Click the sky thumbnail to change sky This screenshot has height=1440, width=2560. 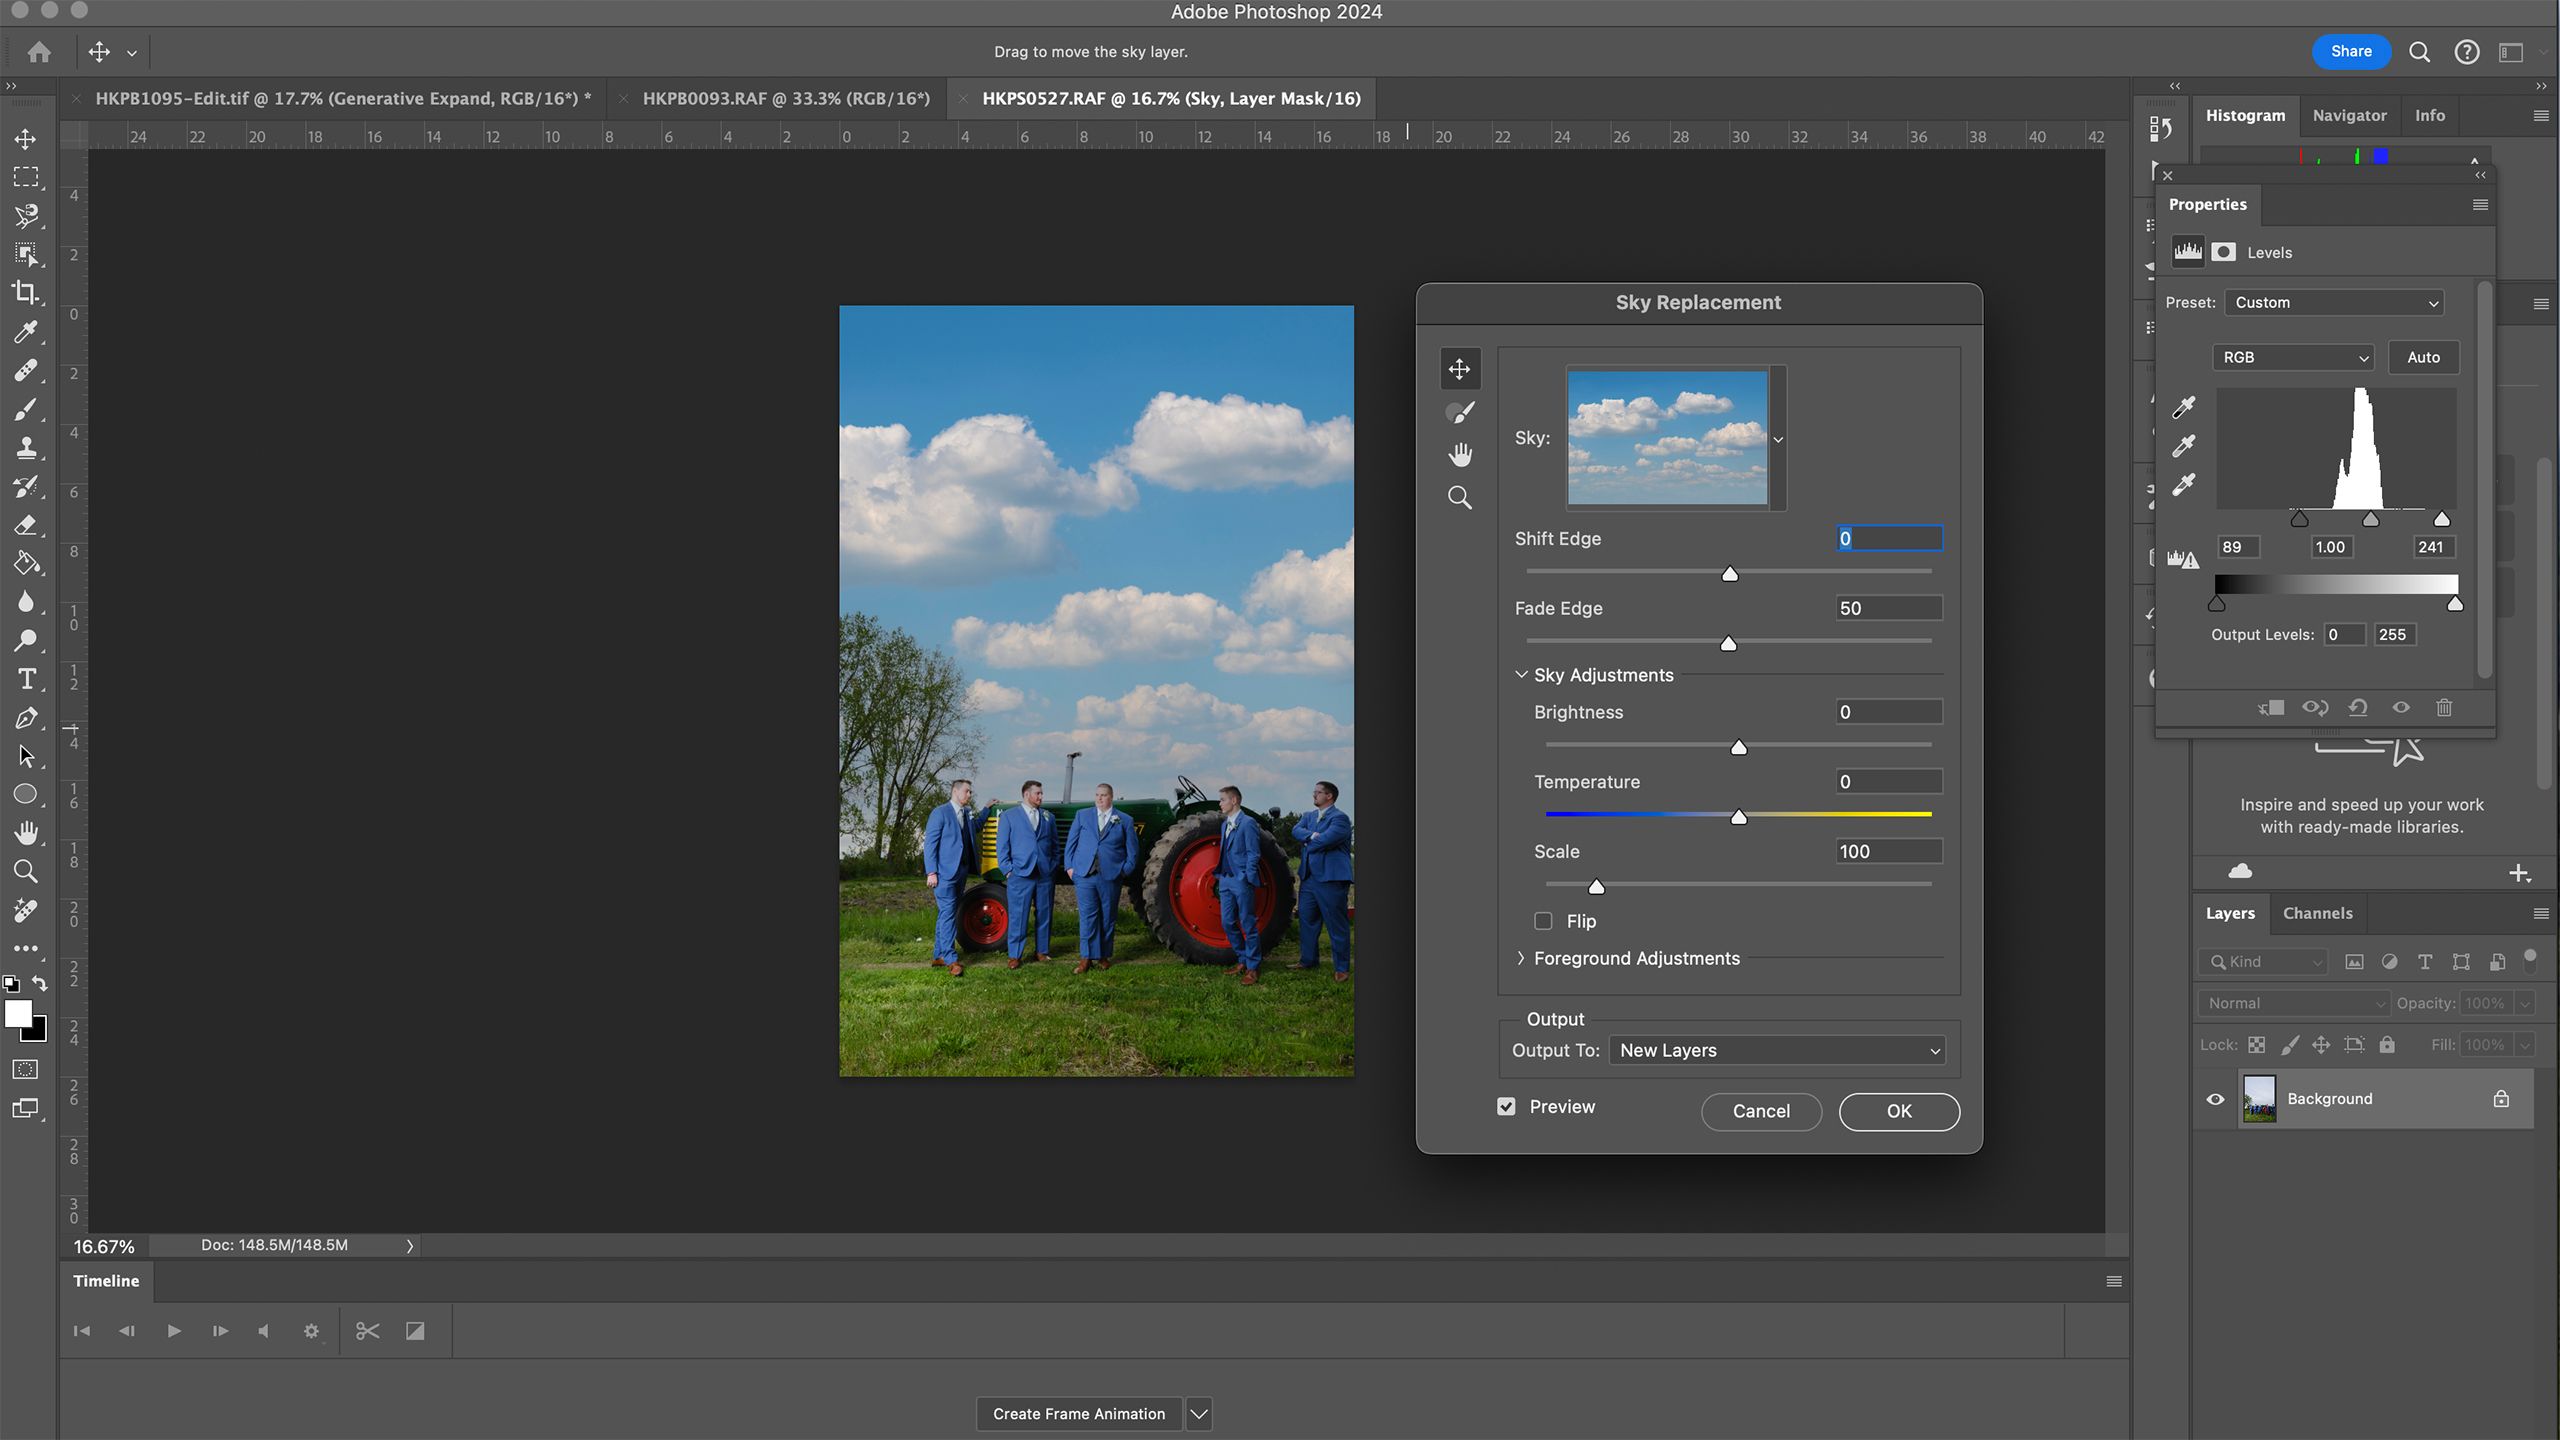[1667, 436]
